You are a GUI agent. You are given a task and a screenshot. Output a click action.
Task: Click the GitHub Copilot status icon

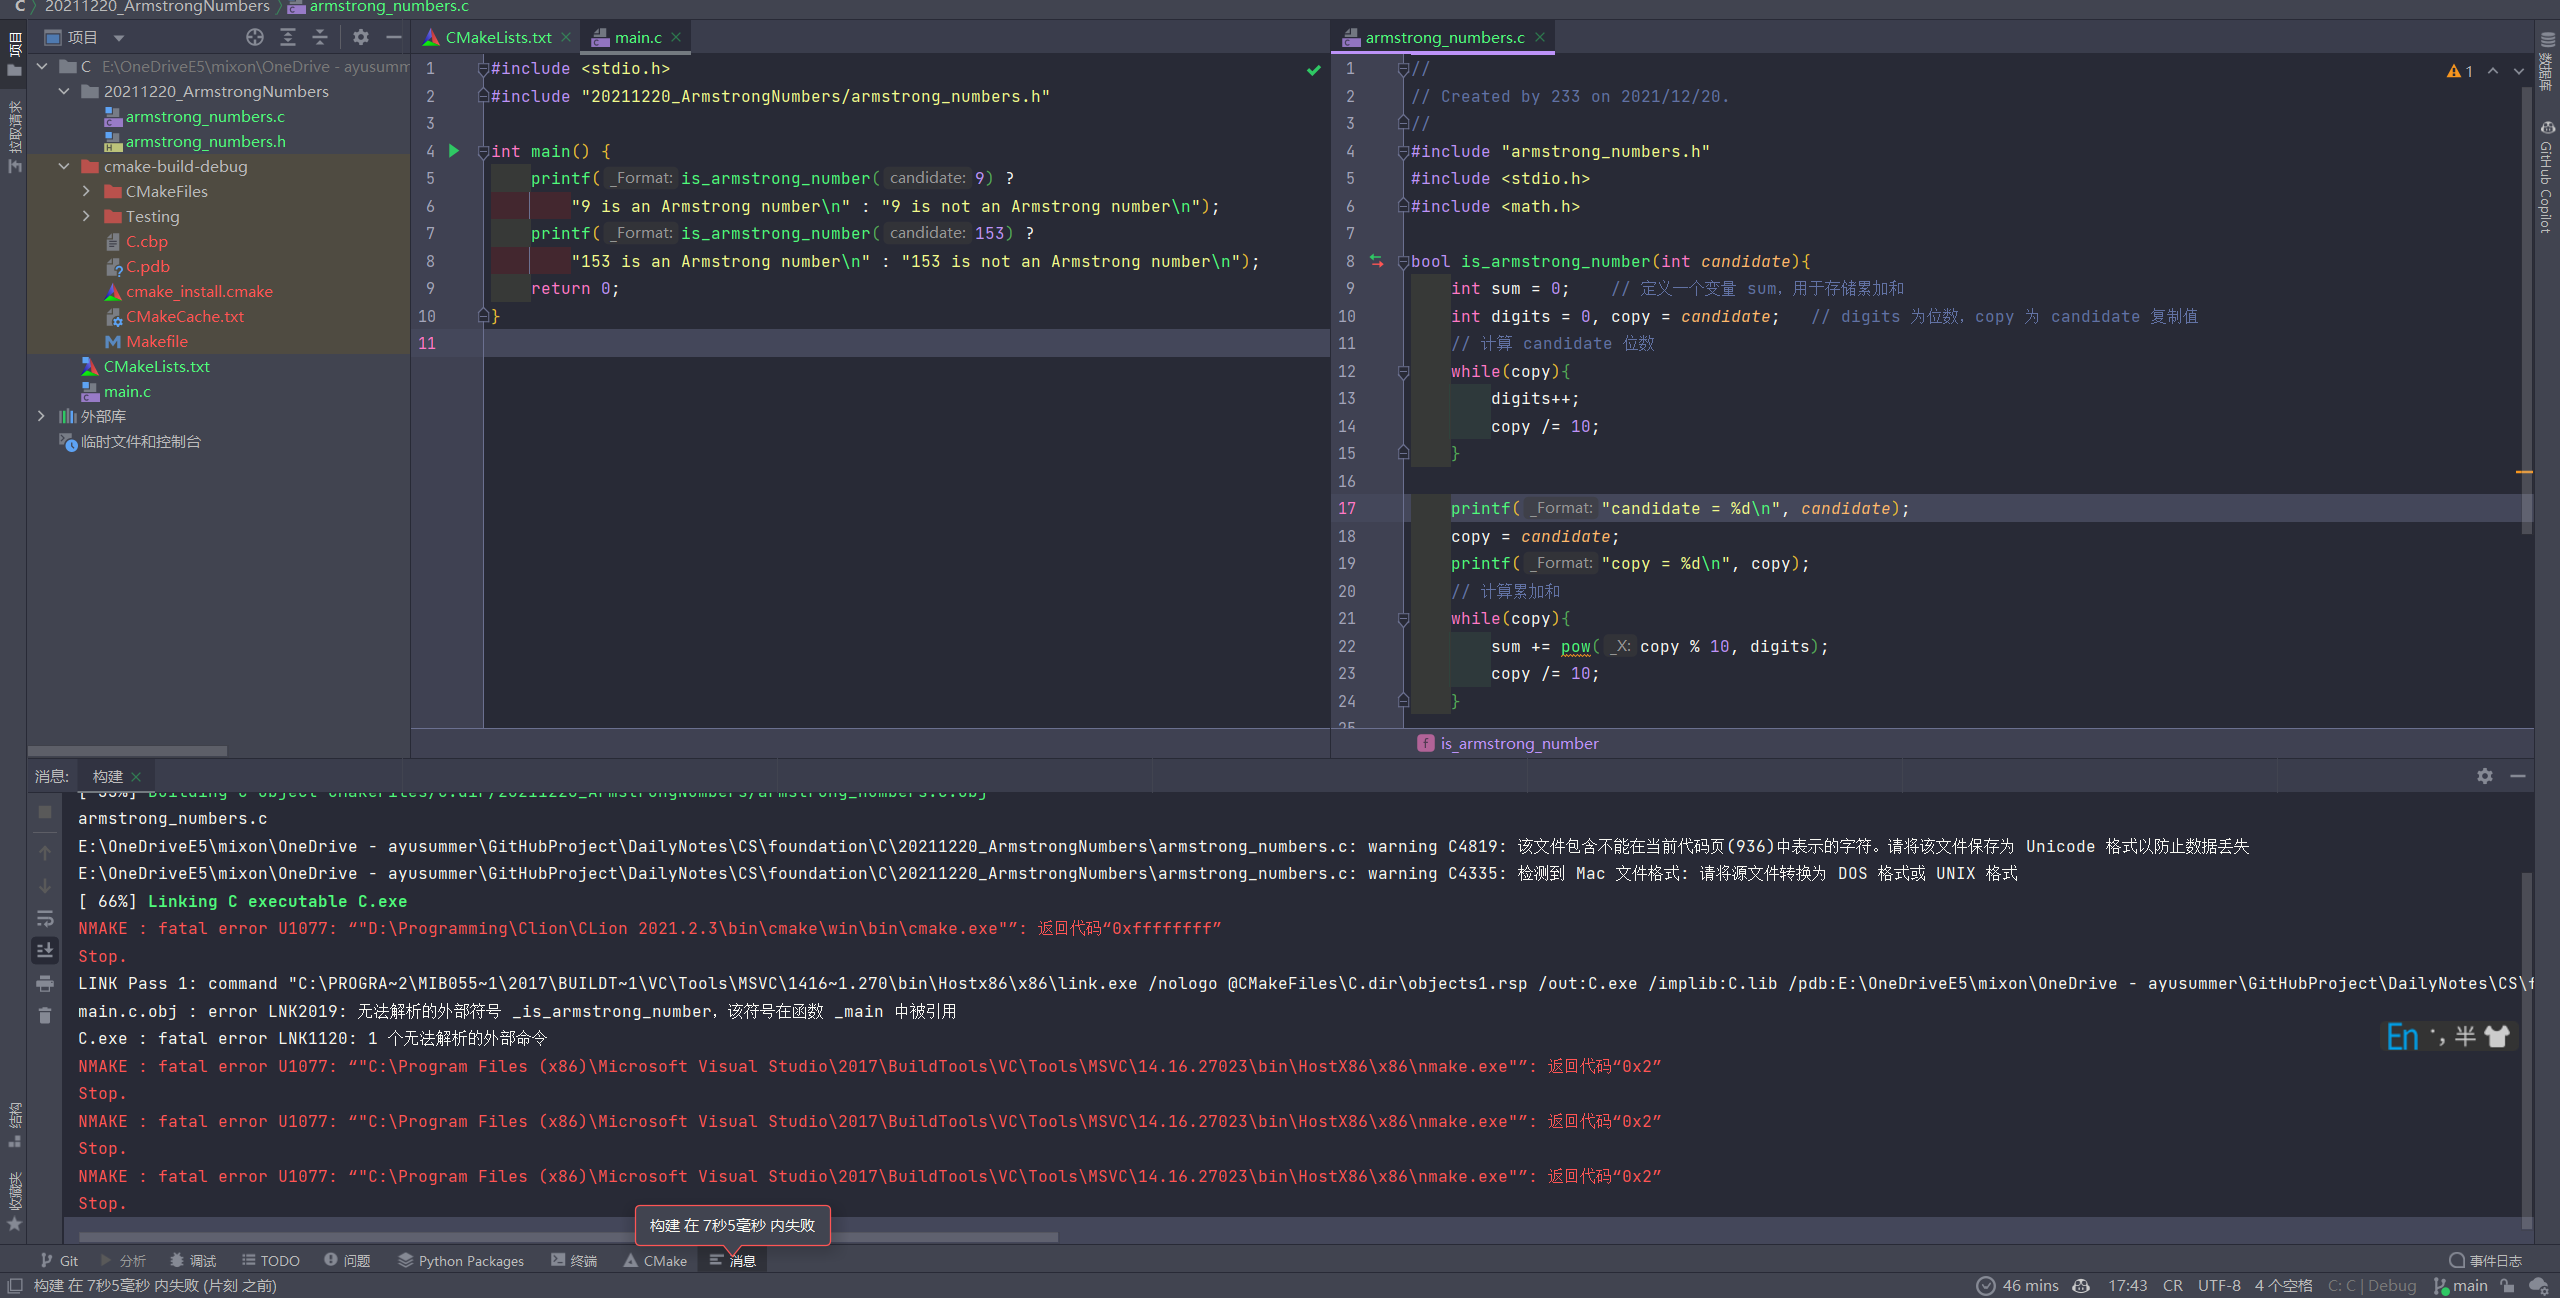click(x=2082, y=1285)
